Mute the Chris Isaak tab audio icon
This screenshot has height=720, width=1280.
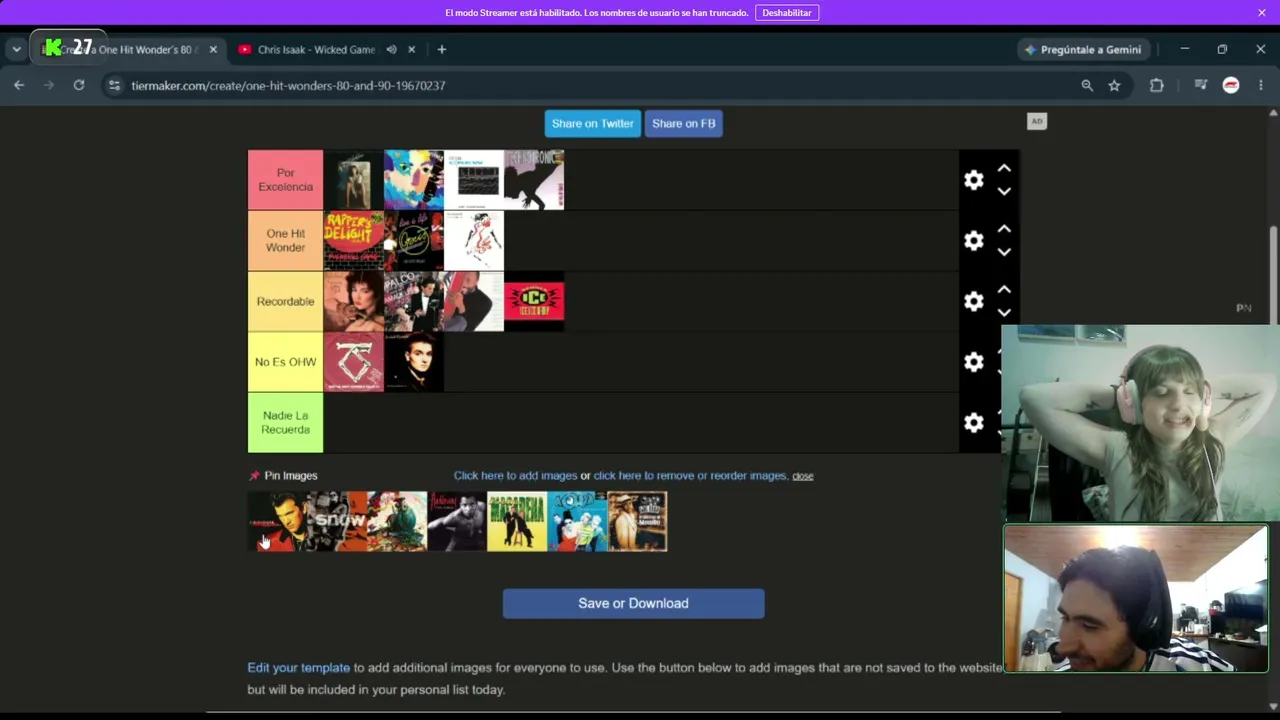pos(391,49)
